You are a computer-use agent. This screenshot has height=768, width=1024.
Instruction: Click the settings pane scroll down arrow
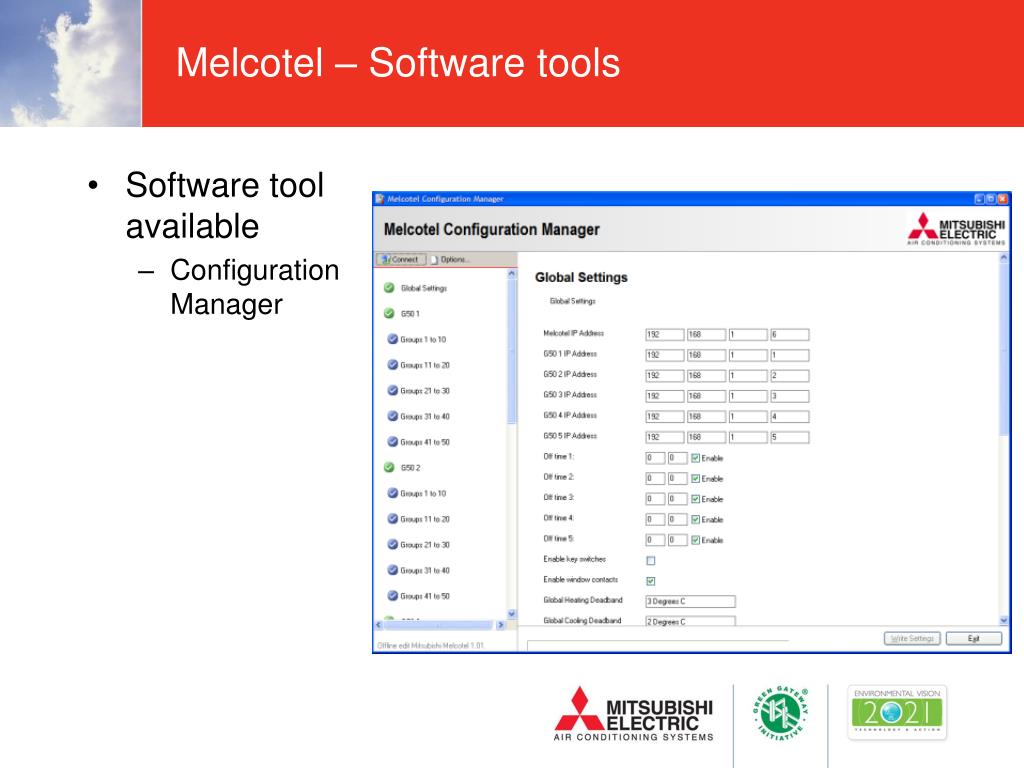(x=1004, y=620)
